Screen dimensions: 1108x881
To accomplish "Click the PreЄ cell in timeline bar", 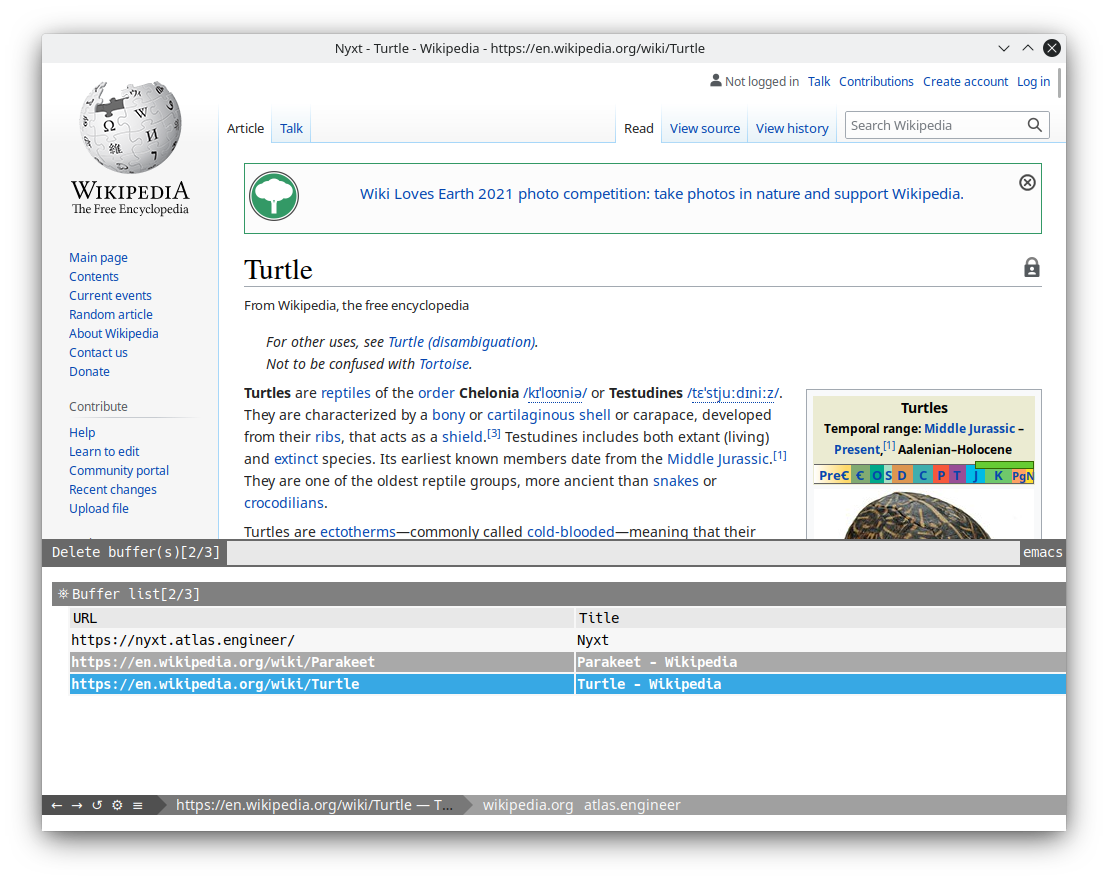I will pos(833,475).
